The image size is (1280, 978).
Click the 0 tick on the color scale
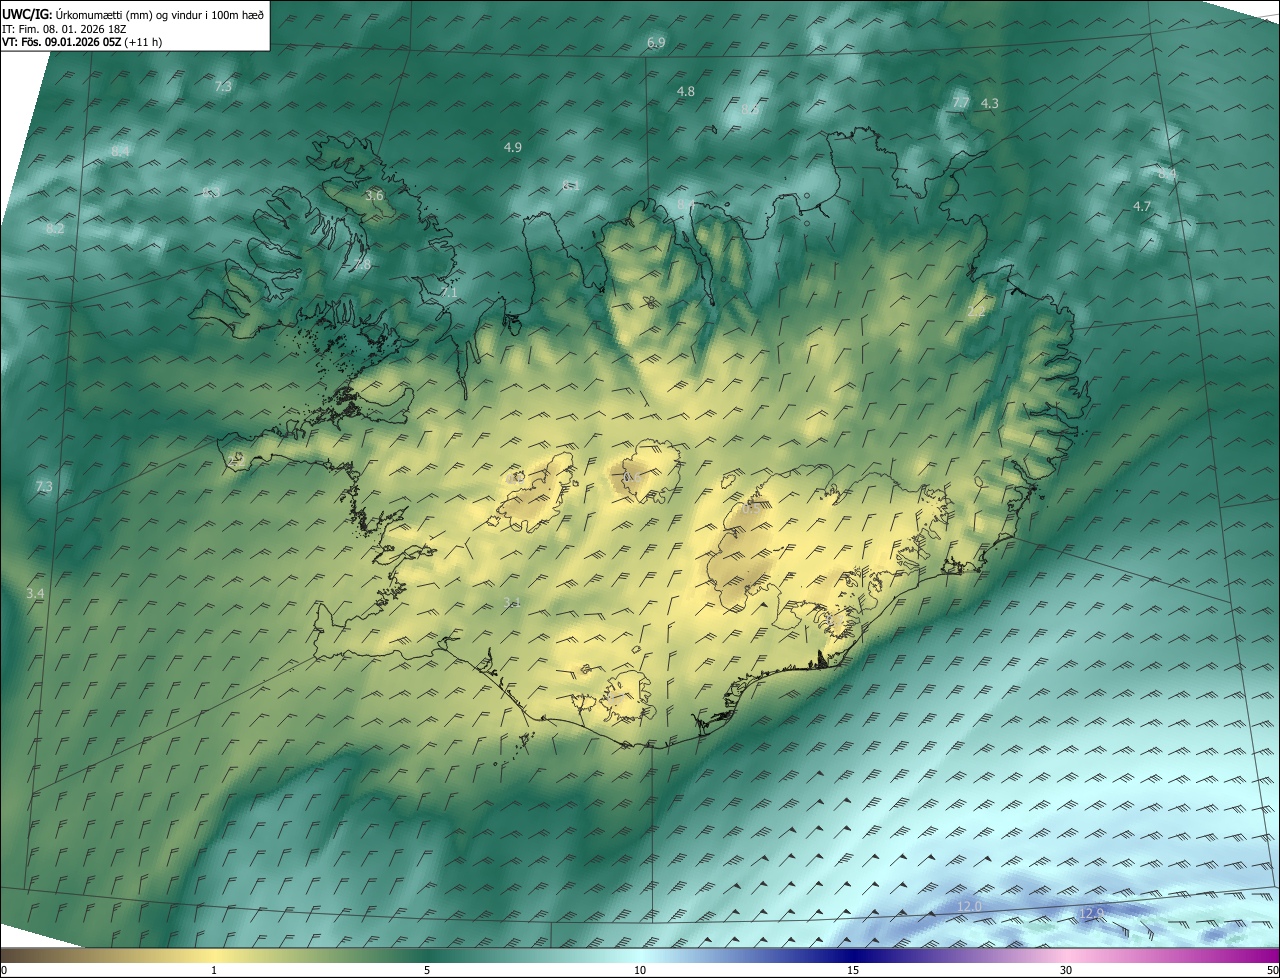click(4, 971)
